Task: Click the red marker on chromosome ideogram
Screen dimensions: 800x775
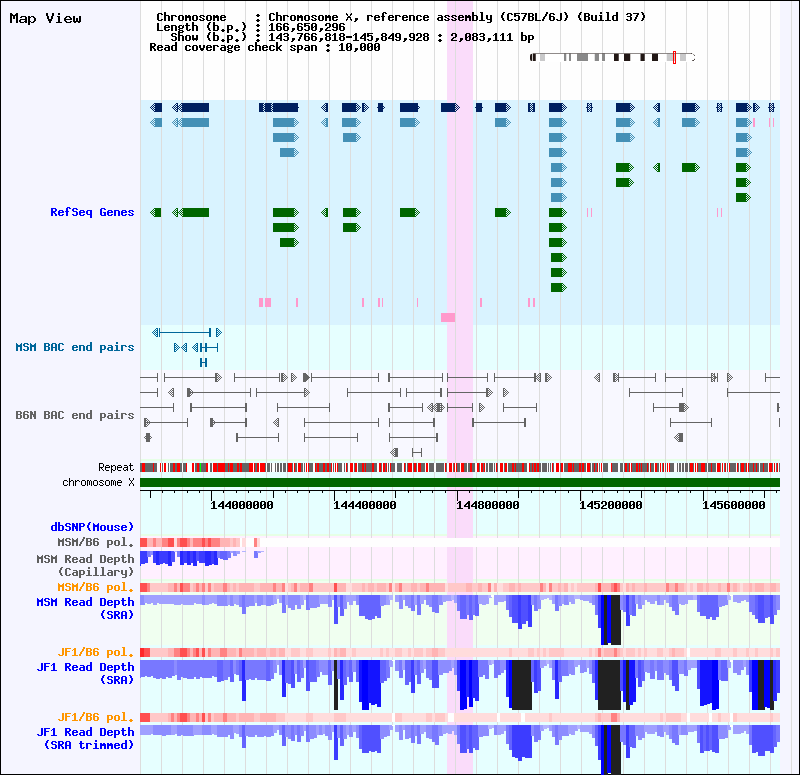Action: tap(674, 58)
